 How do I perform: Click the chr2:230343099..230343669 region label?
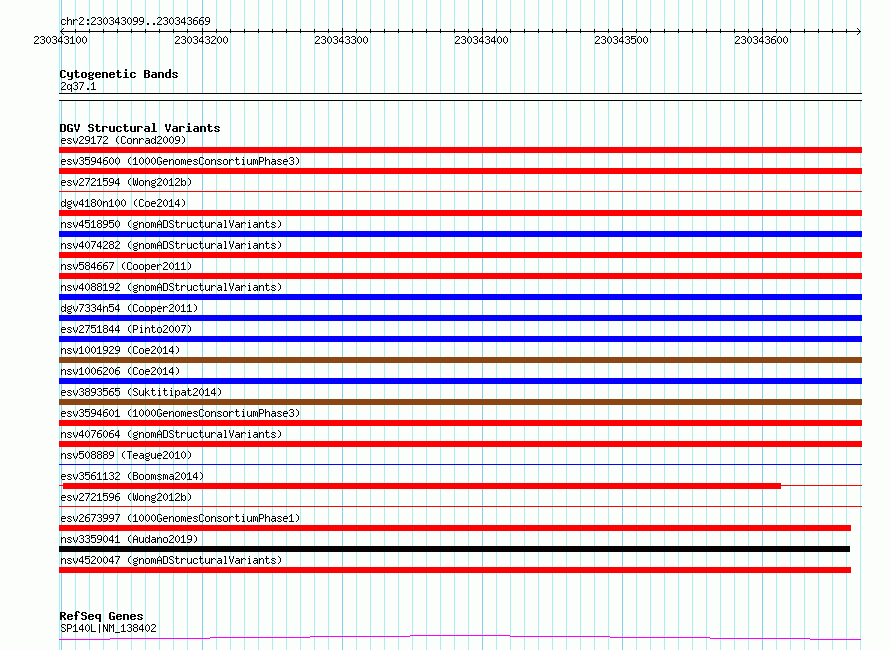135,21
